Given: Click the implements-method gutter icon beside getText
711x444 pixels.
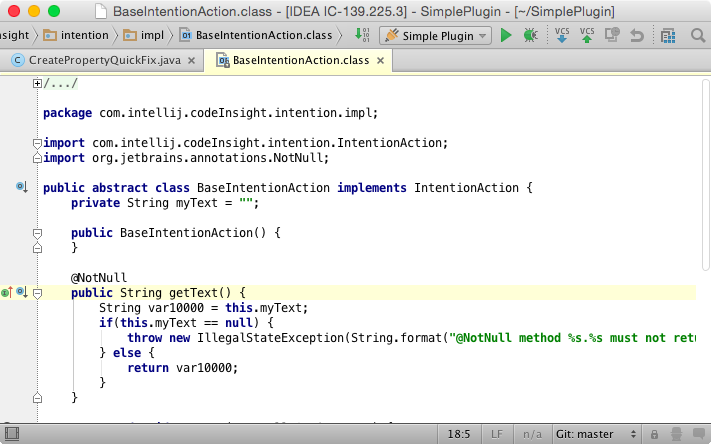Looking at the screenshot, I should pyautogui.click(x=7, y=292).
